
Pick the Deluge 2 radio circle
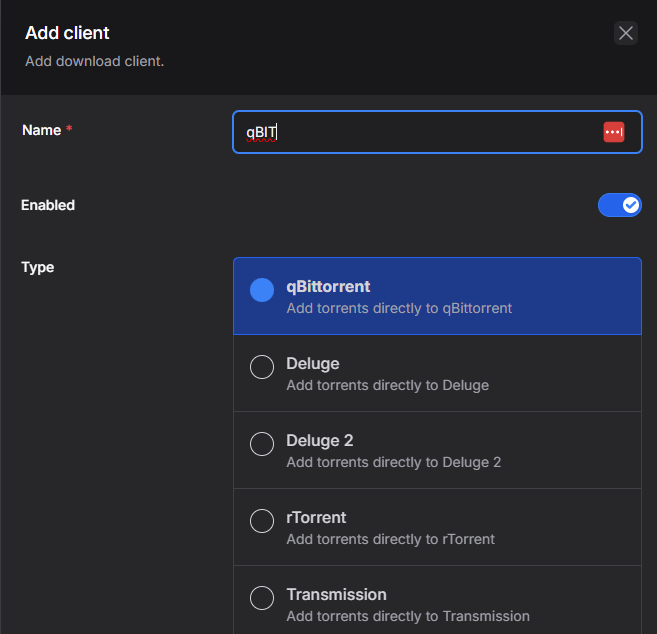[x=262, y=444]
